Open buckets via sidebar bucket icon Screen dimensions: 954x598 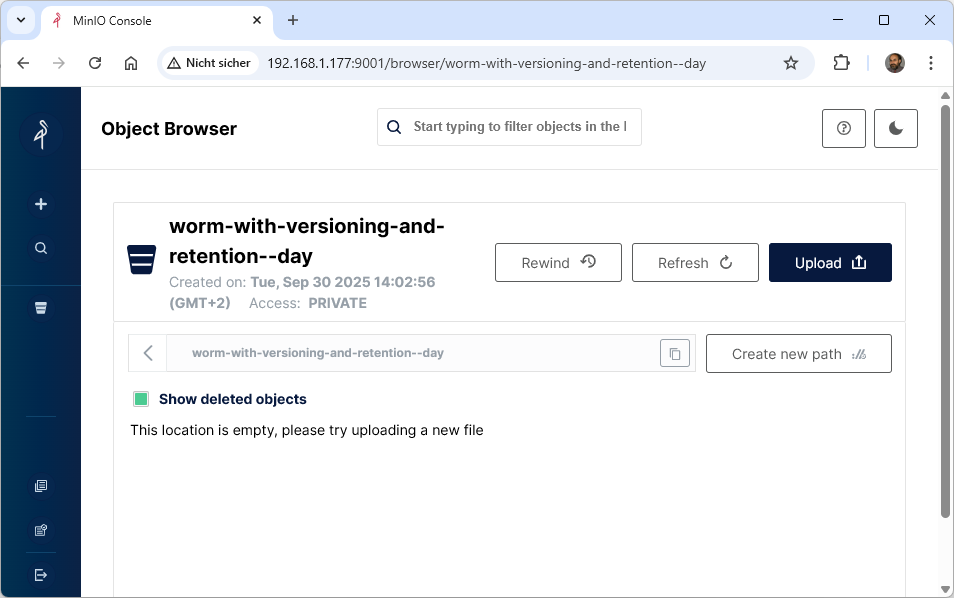[41, 308]
